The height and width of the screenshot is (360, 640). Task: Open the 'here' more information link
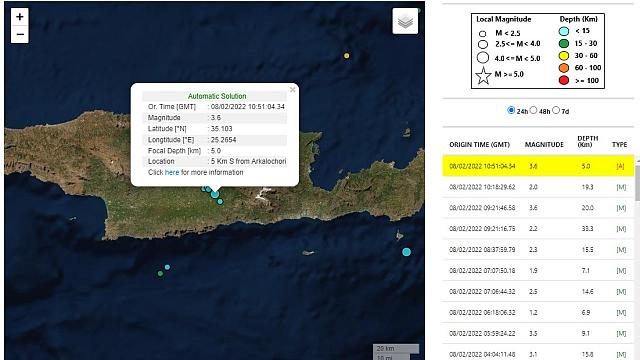(x=172, y=172)
